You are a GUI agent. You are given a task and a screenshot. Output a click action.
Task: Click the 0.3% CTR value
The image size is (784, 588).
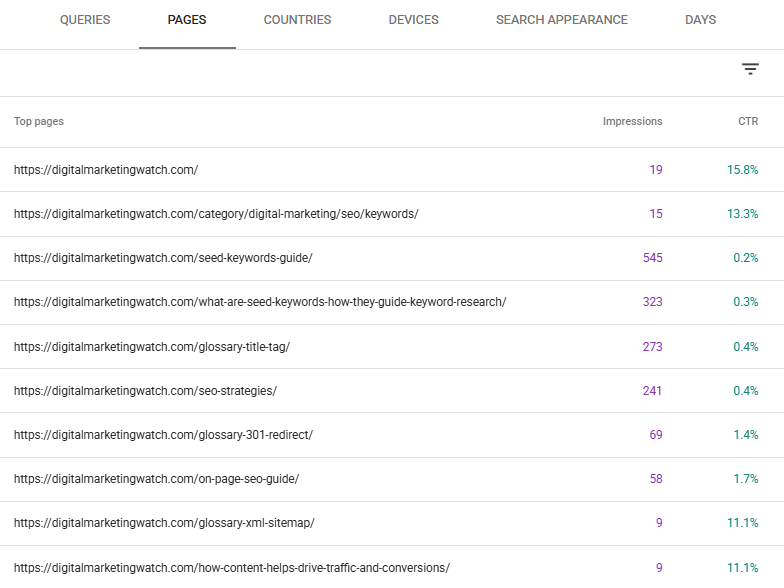(x=746, y=302)
